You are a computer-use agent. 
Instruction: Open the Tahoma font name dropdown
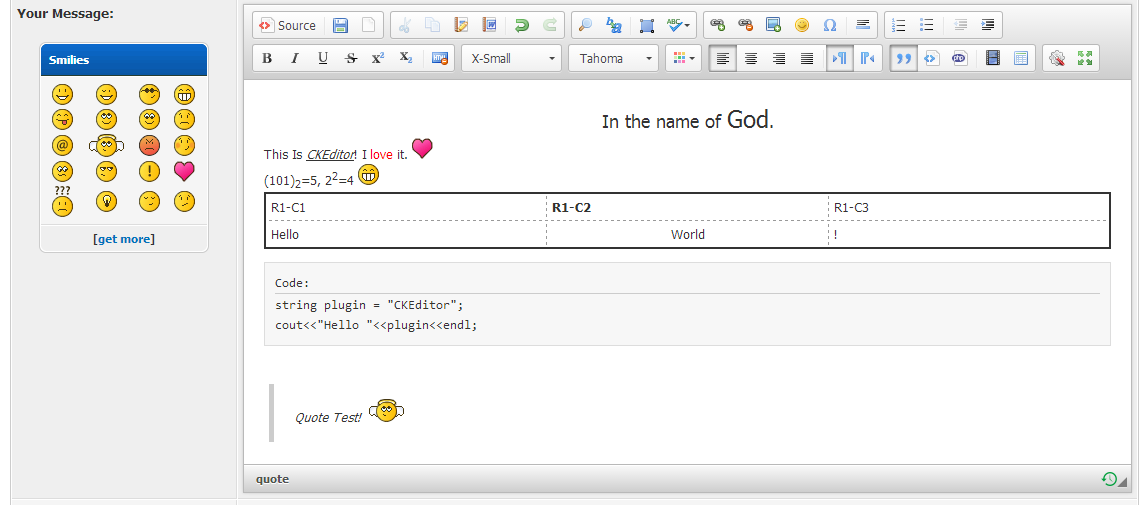pyautogui.click(x=614, y=59)
